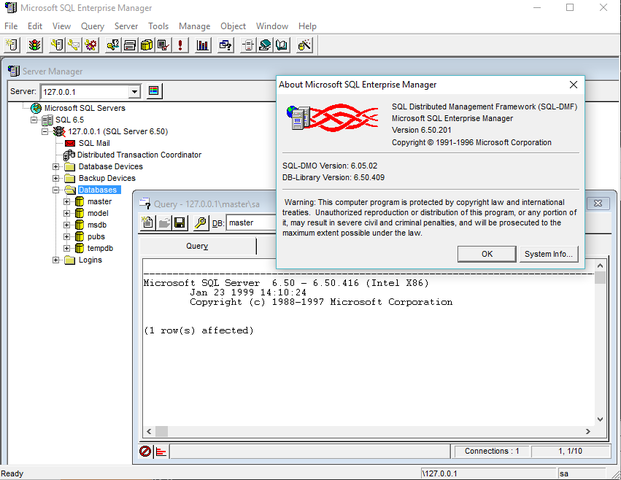This screenshot has width=621, height=480.
Task: Click the red lines icon beside cancel
Action: [161, 451]
